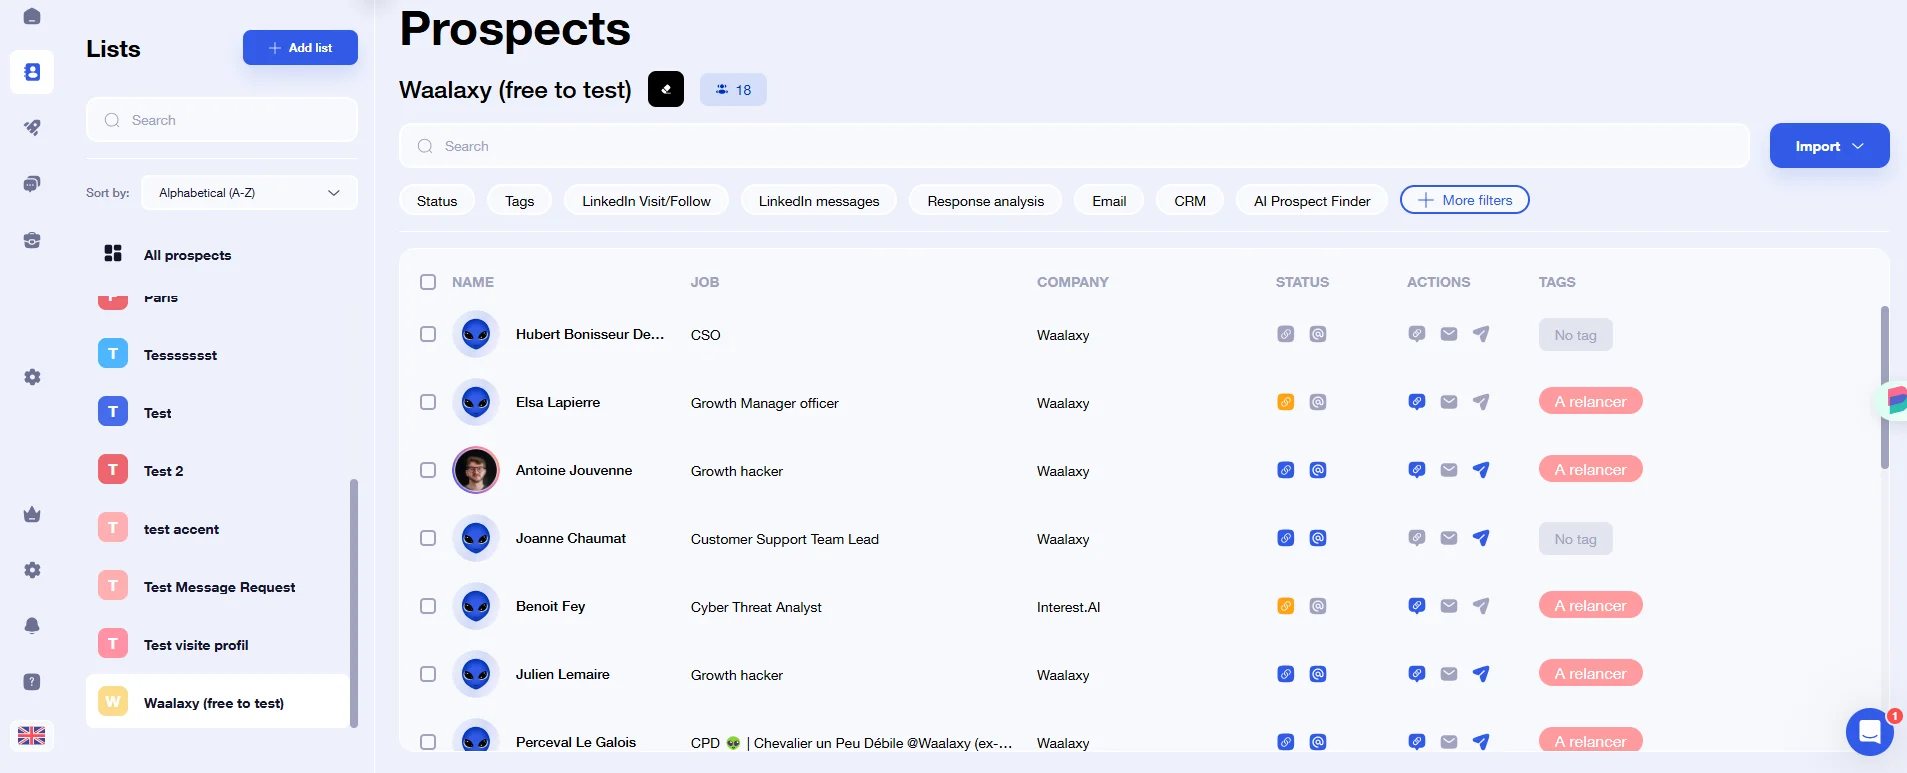1907x773 pixels.
Task: Check the box for Hubert Bonisseur
Action: (428, 334)
